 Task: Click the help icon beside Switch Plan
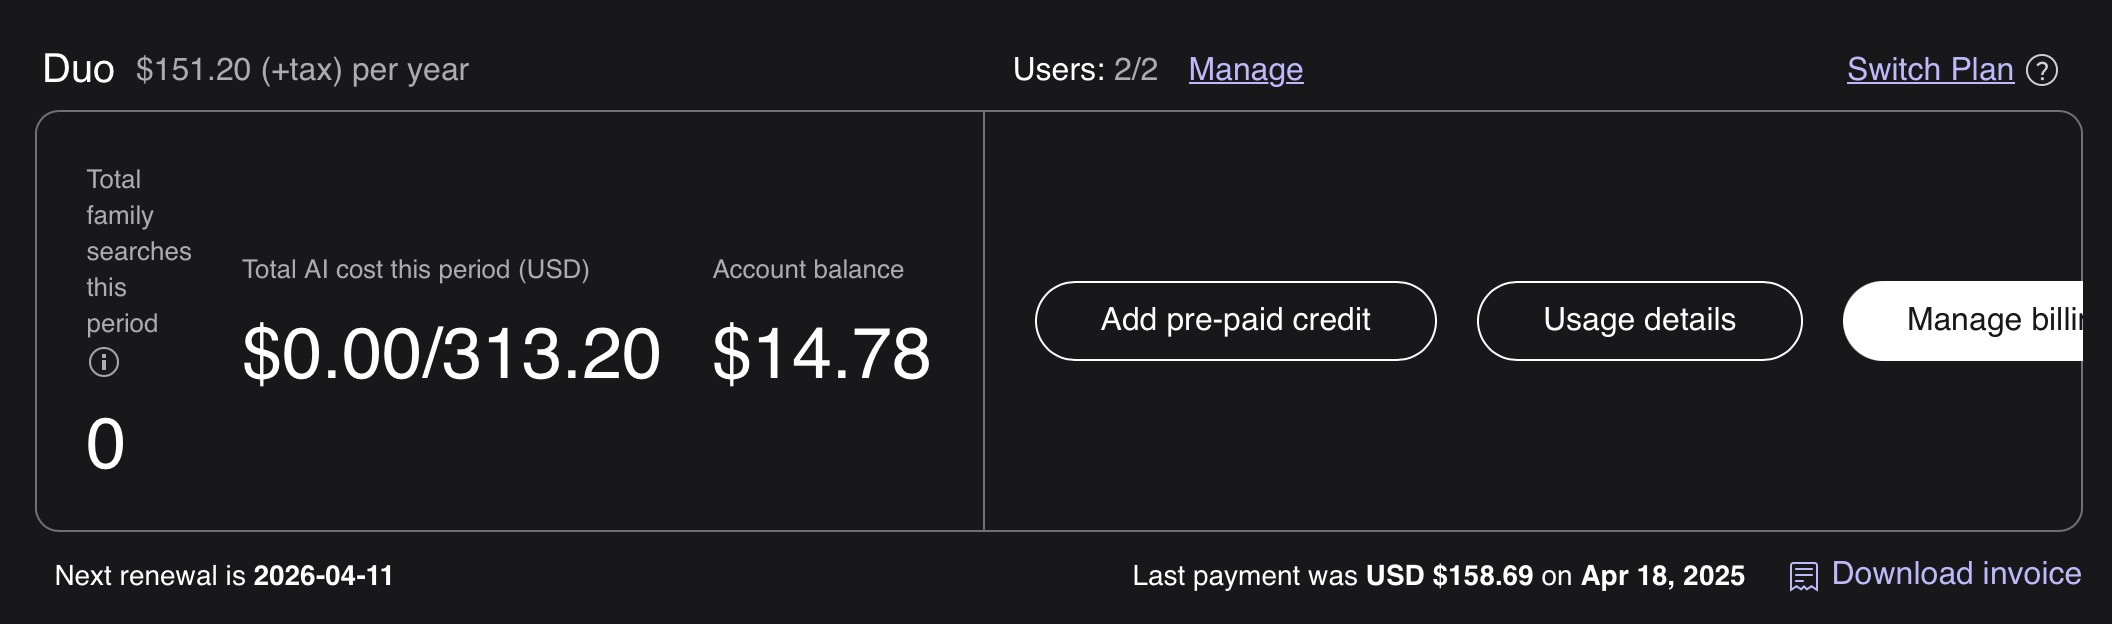2041,70
